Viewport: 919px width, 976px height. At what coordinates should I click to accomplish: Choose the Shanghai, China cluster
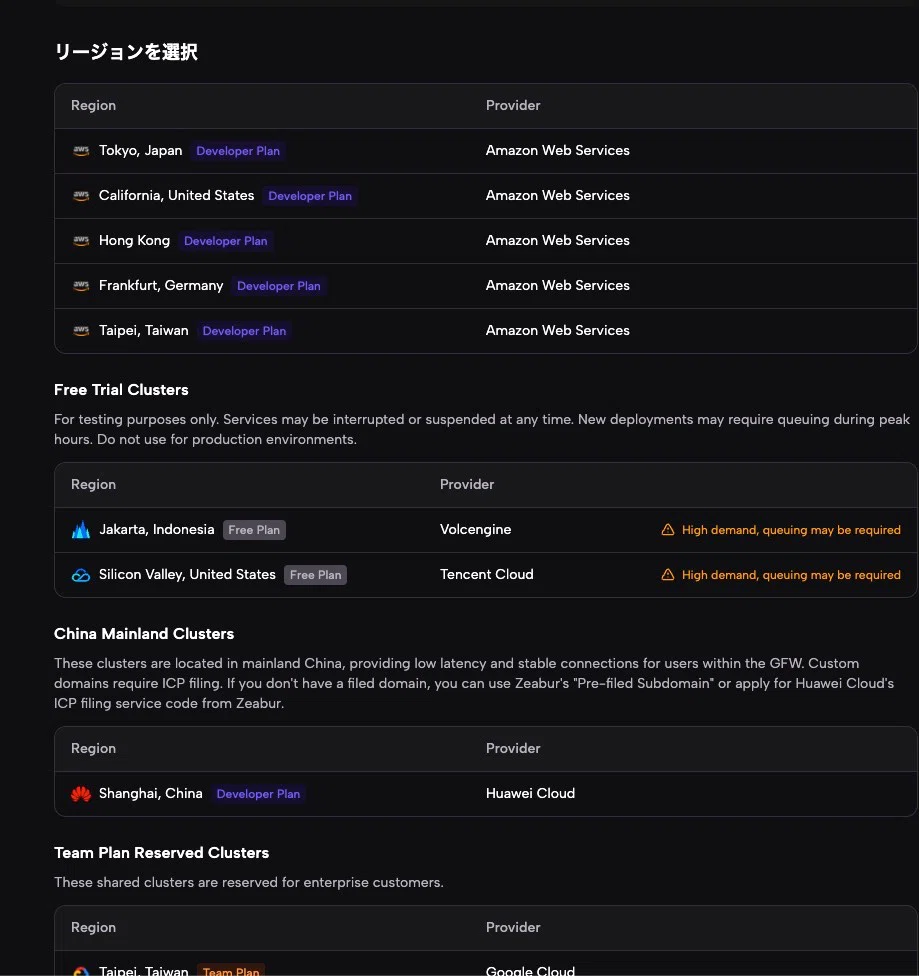coord(486,794)
